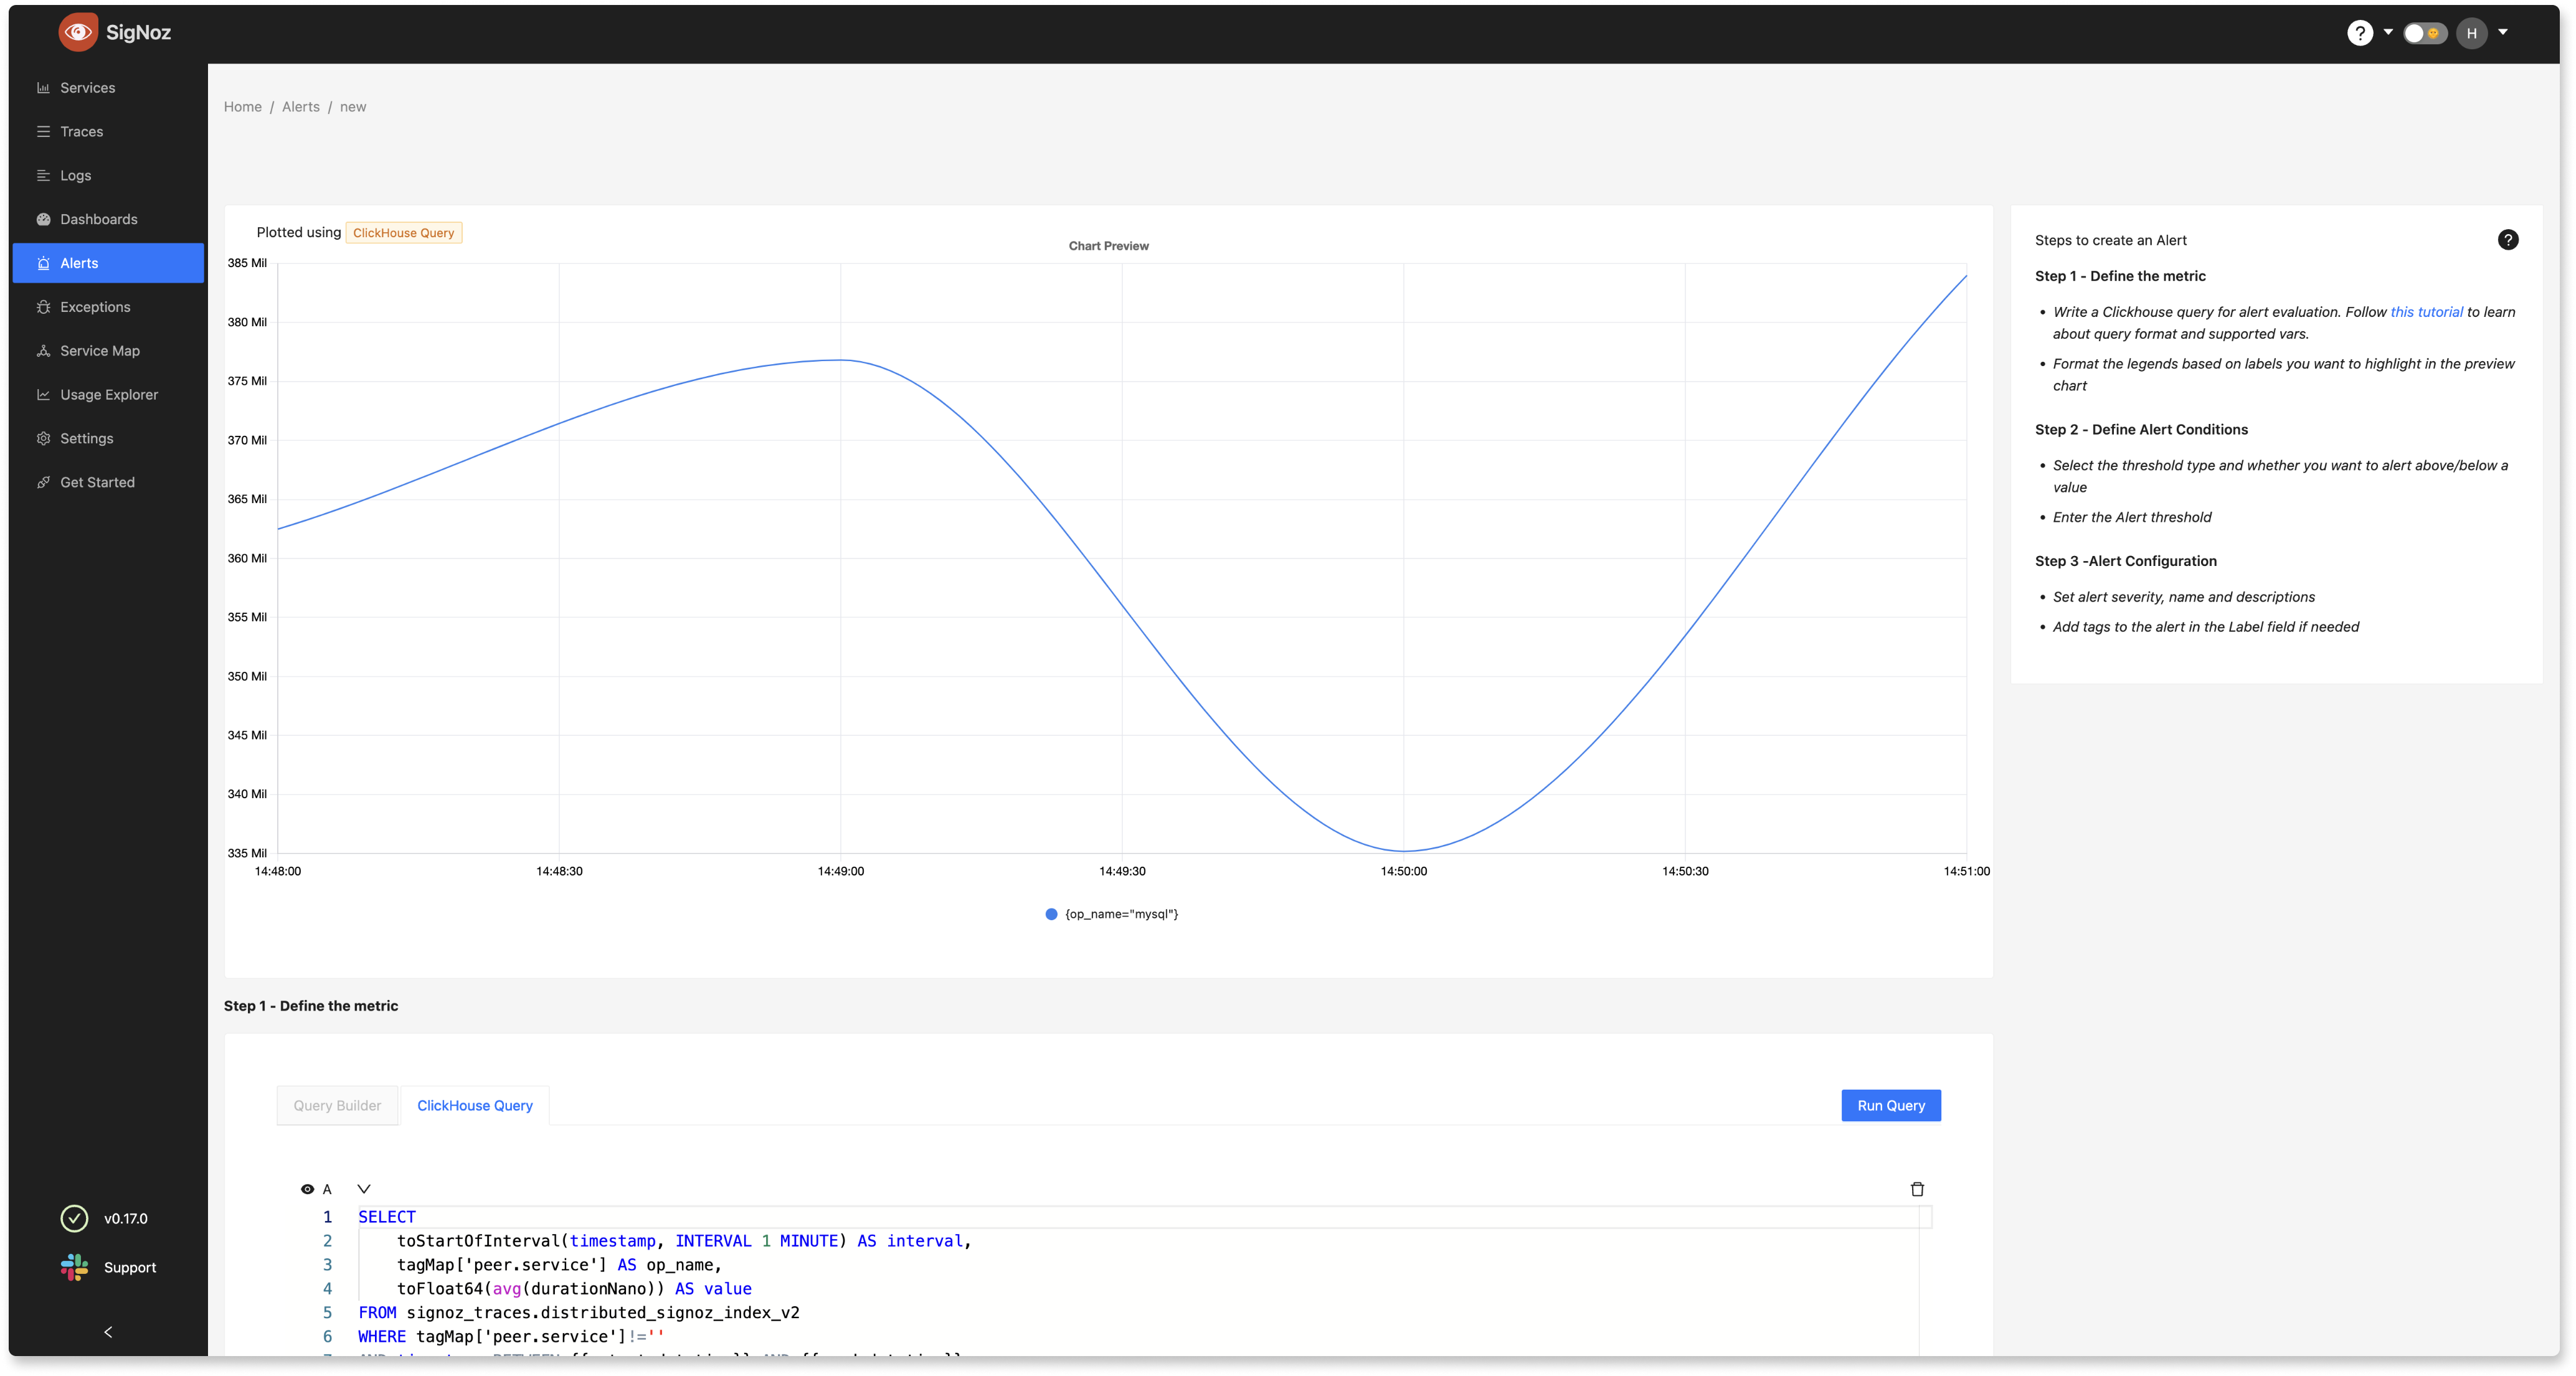Open Support via Slack icon
This screenshot has width=2576, height=1376.
(x=74, y=1267)
